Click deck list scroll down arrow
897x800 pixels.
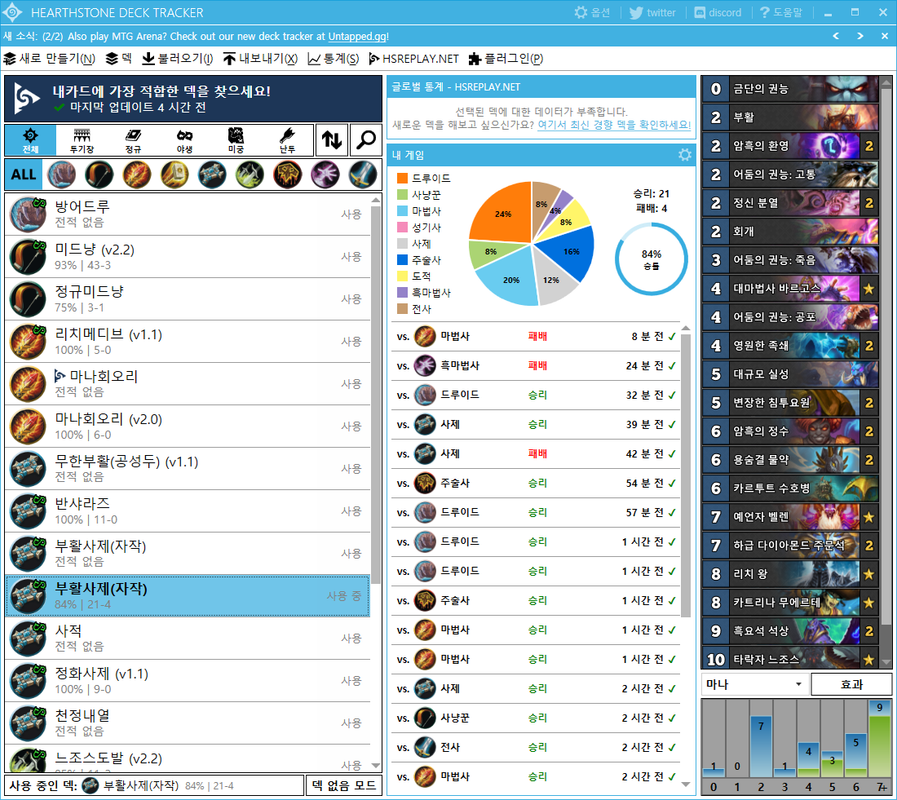tap(376, 765)
